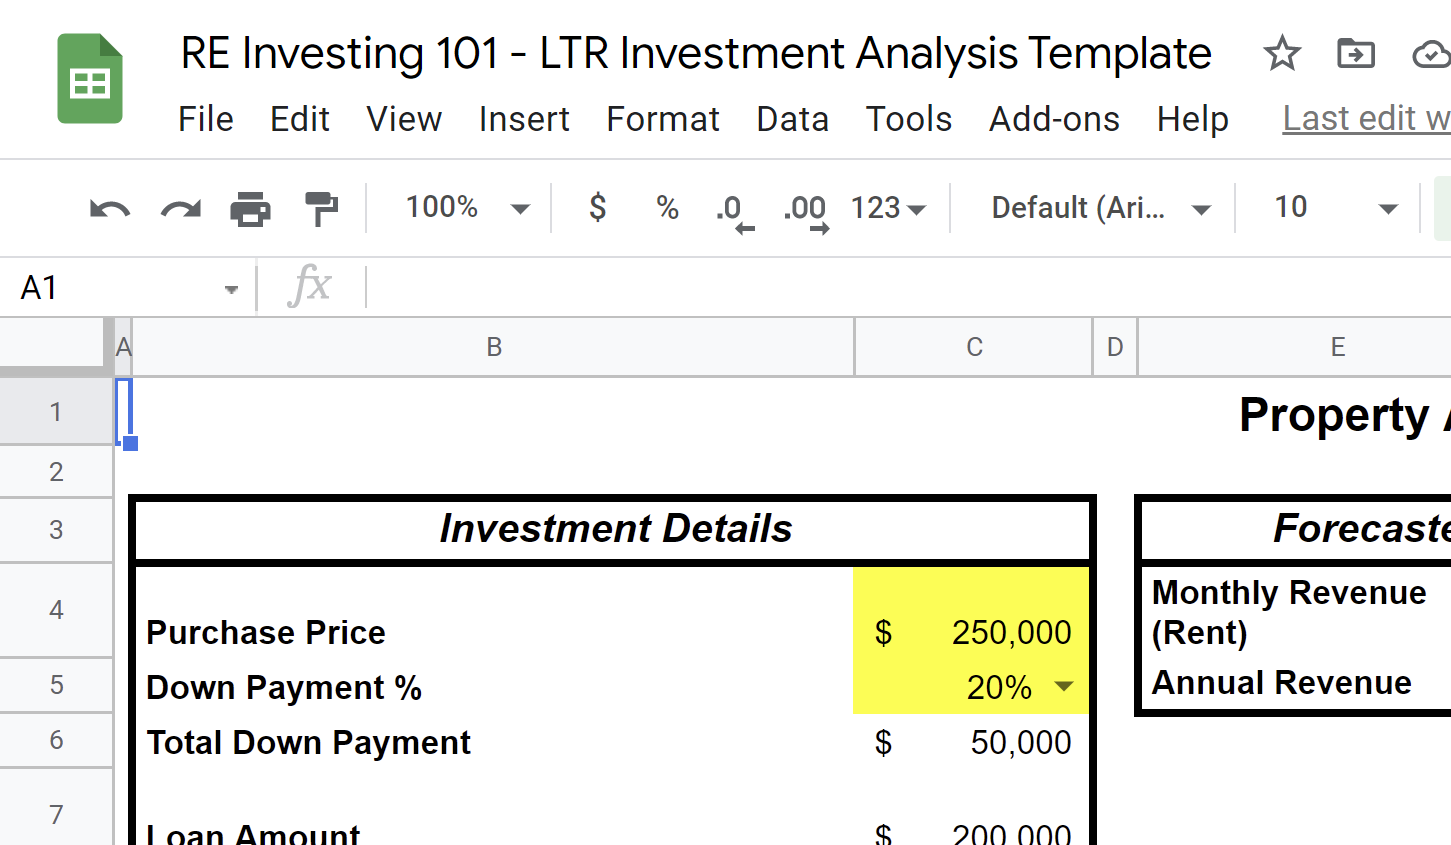Open the Edit menu

pos(300,119)
